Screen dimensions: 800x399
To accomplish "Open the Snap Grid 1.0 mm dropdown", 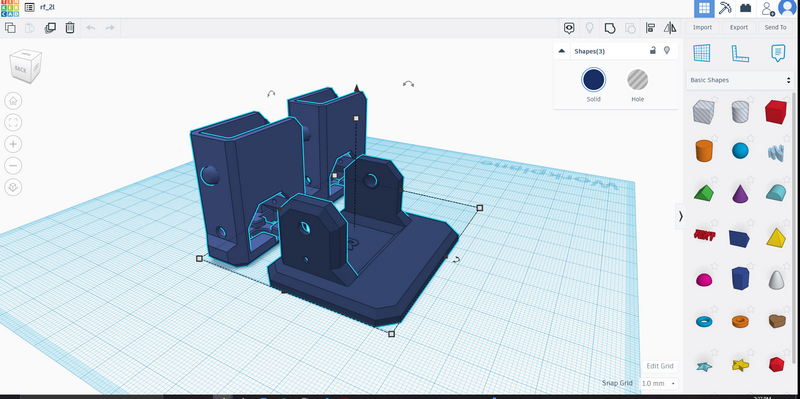I will tap(659, 383).
